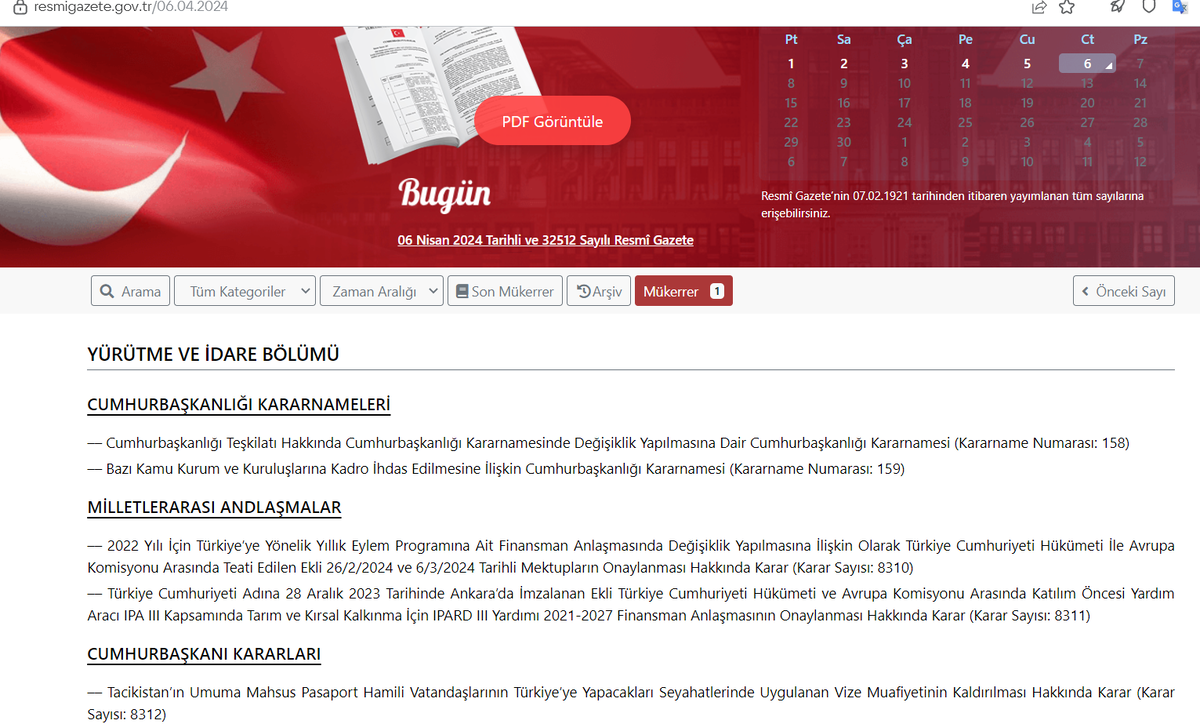
Task: Click the 07.02.1921 archive notice text
Action: coord(952,204)
